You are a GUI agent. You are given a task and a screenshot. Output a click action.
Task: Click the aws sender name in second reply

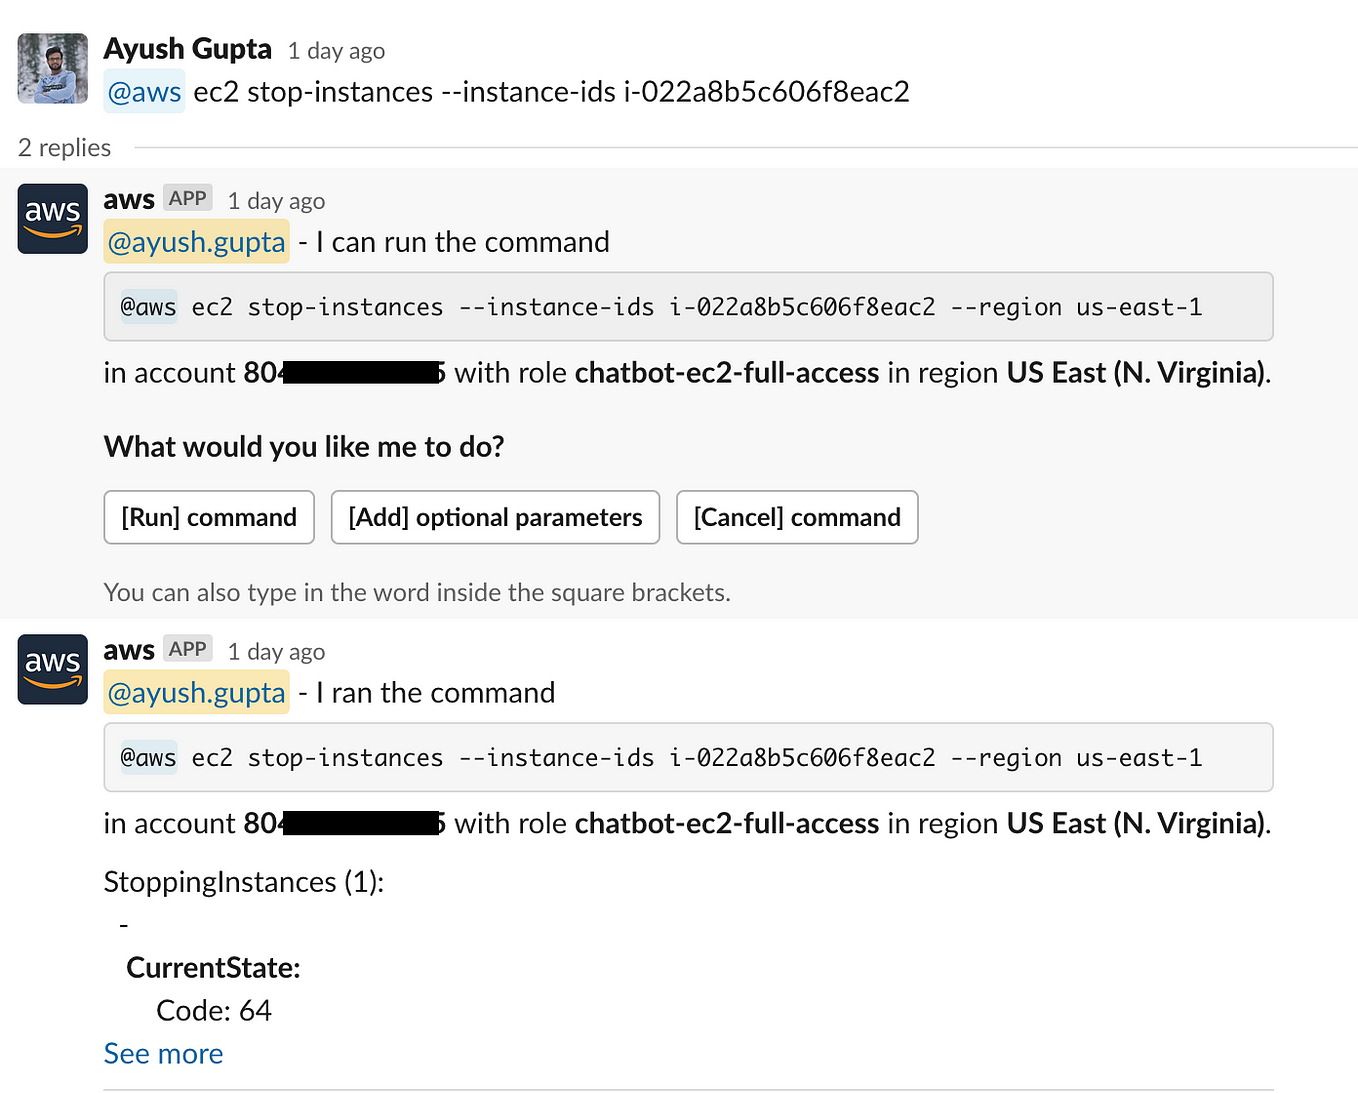click(x=129, y=650)
